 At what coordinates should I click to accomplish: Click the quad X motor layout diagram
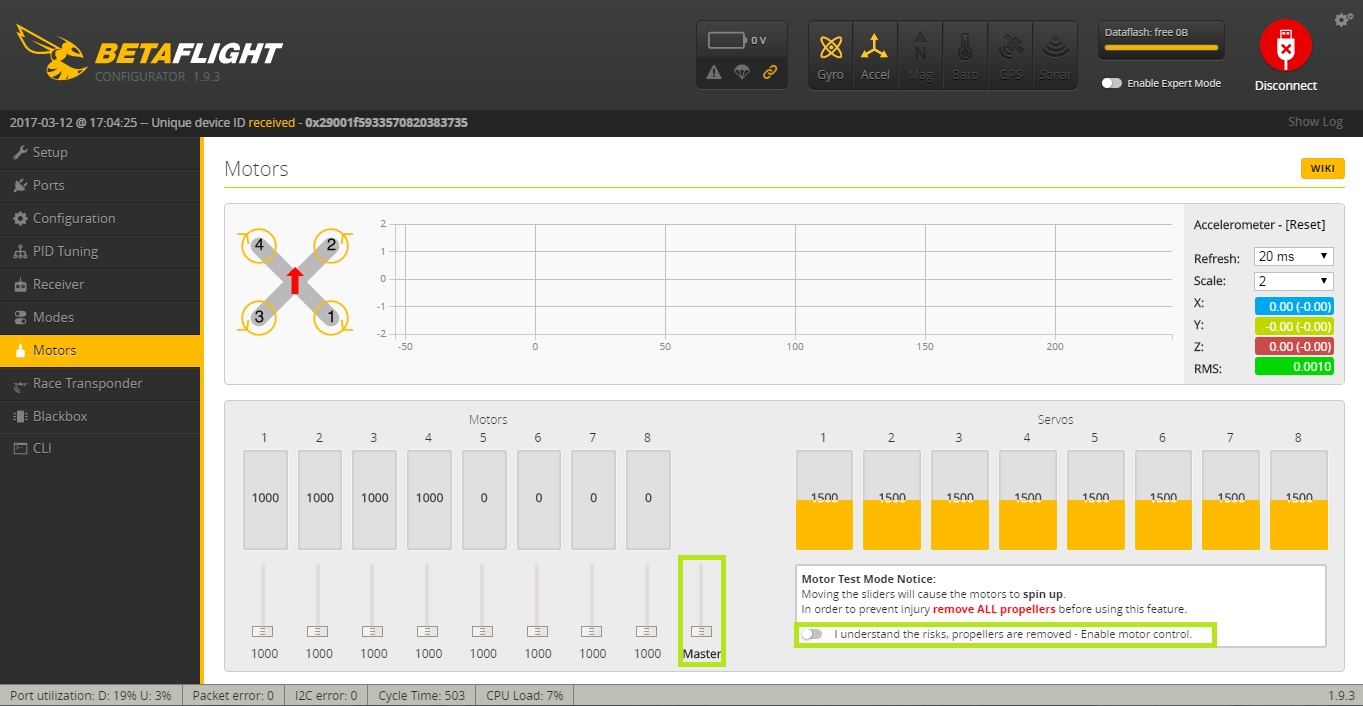pos(295,281)
